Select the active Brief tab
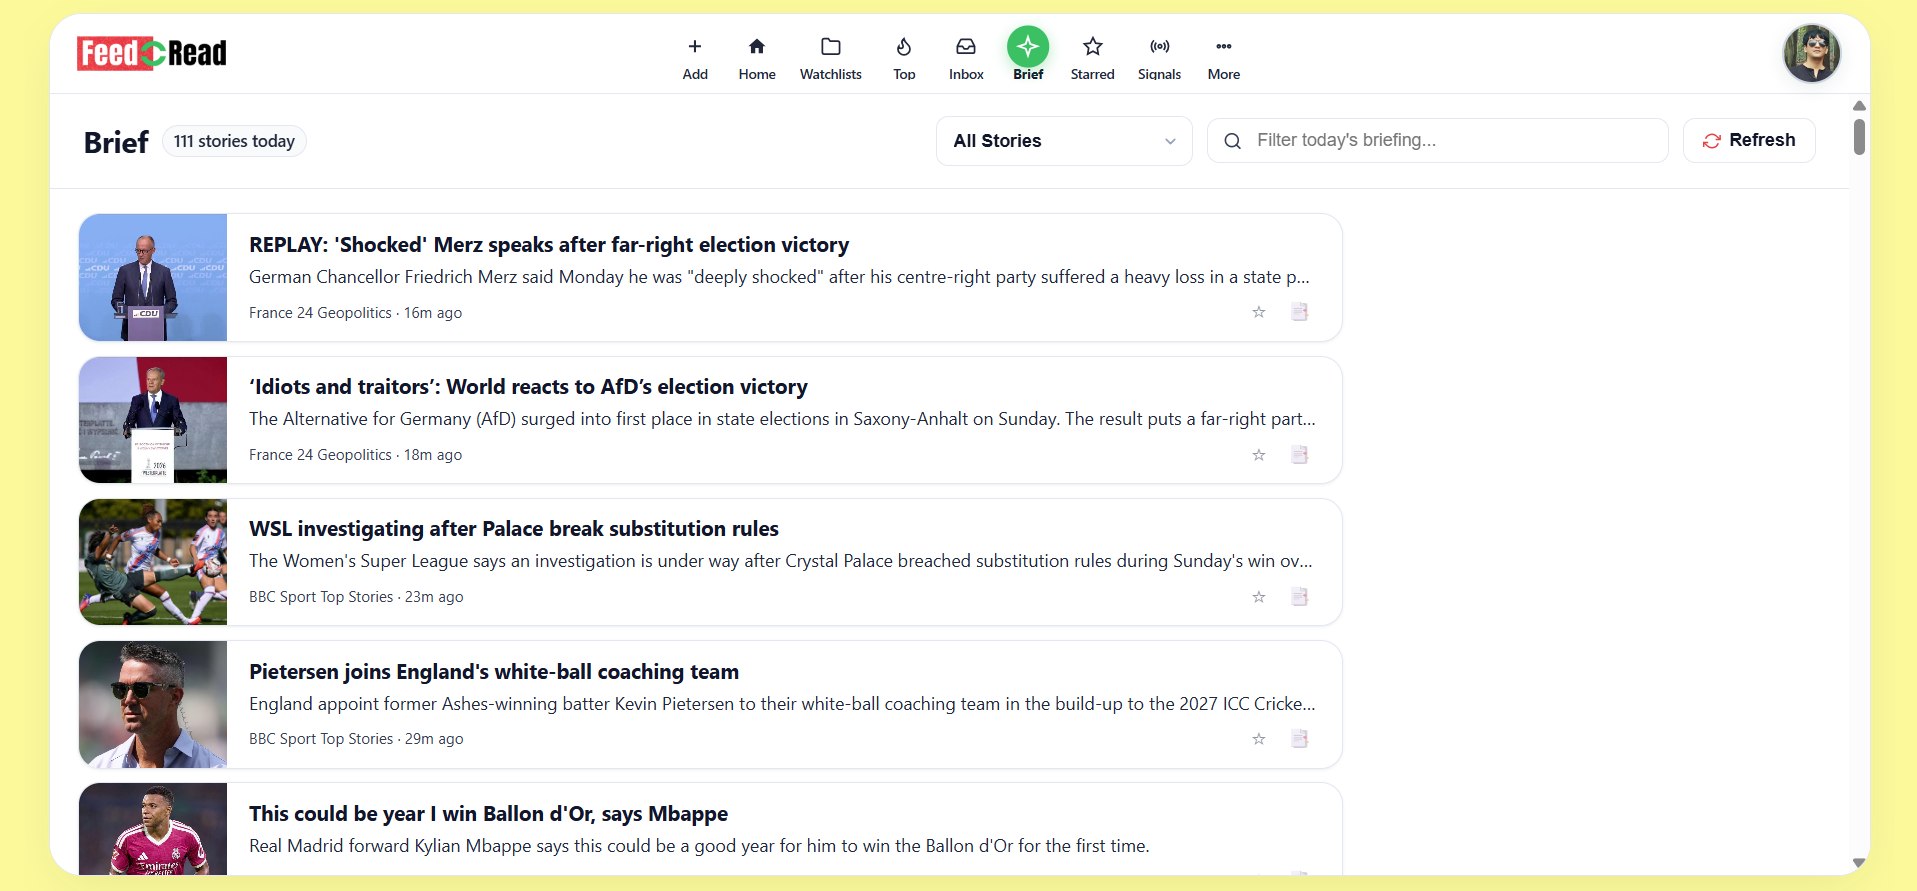The width and height of the screenshot is (1917, 891). [x=1028, y=54]
